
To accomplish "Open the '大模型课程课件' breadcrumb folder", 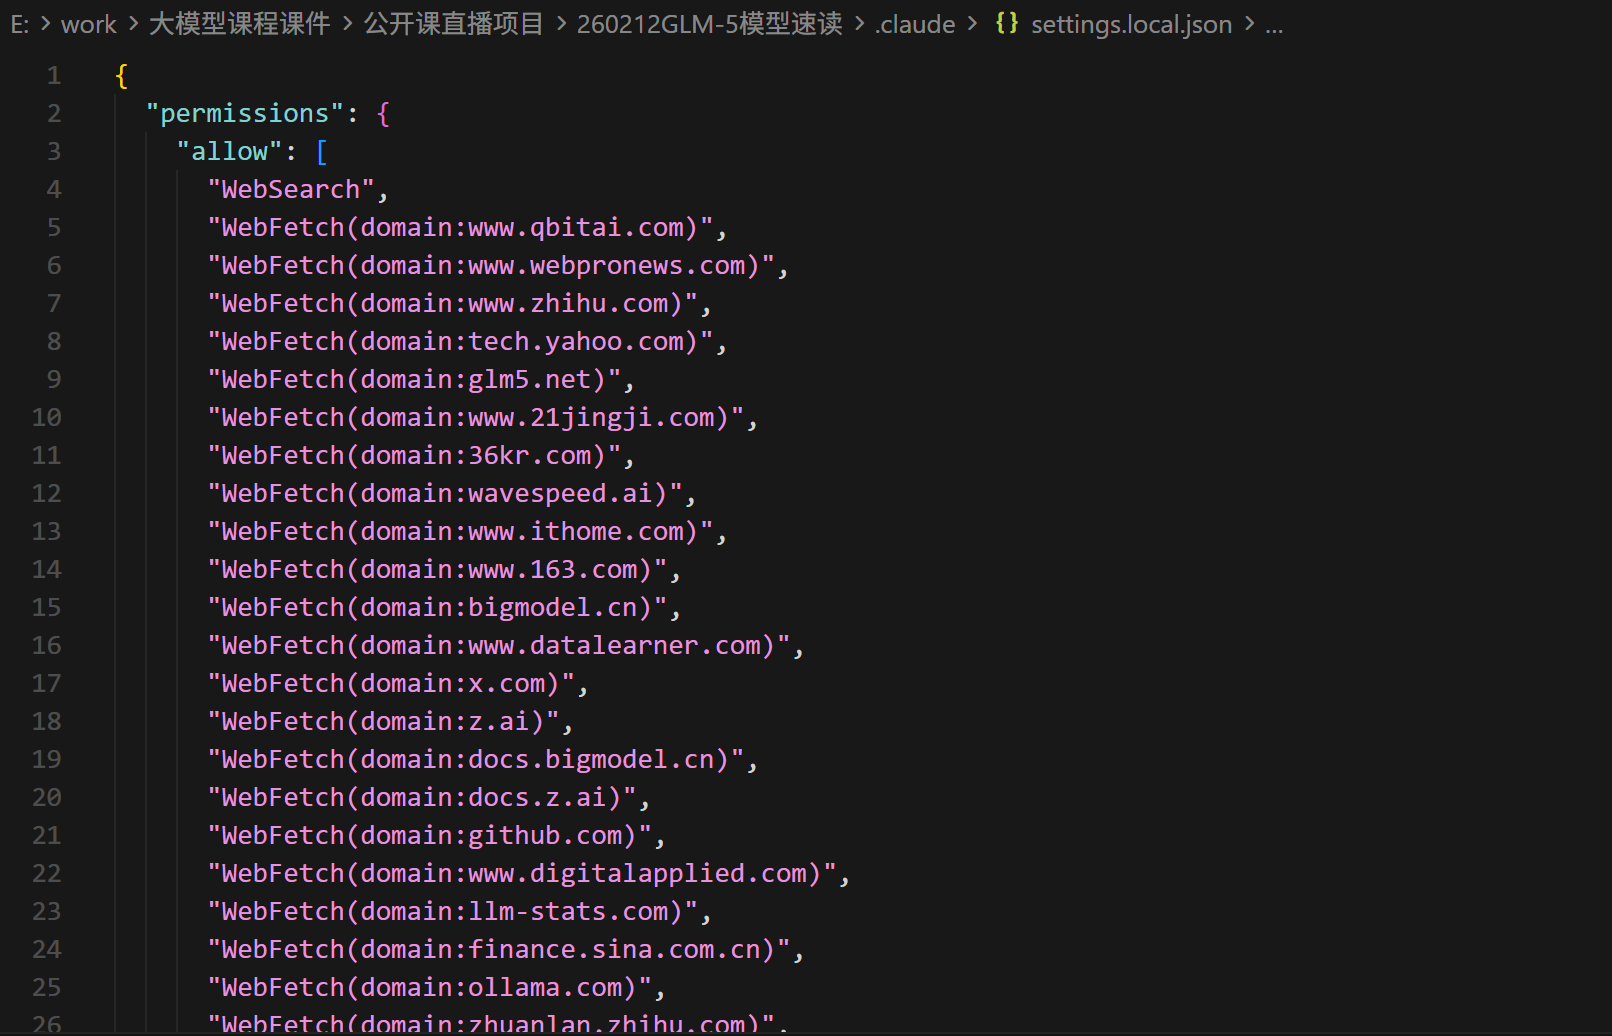I will (239, 24).
